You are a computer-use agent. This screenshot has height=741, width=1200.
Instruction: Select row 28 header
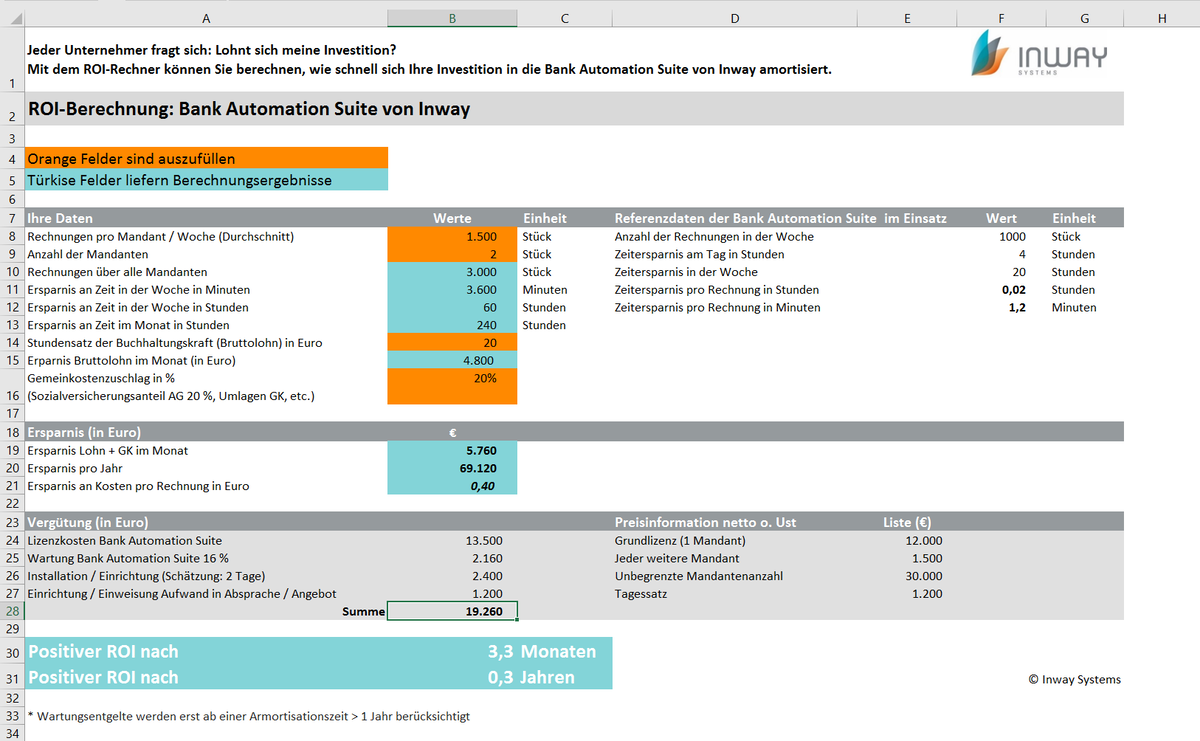(12, 611)
